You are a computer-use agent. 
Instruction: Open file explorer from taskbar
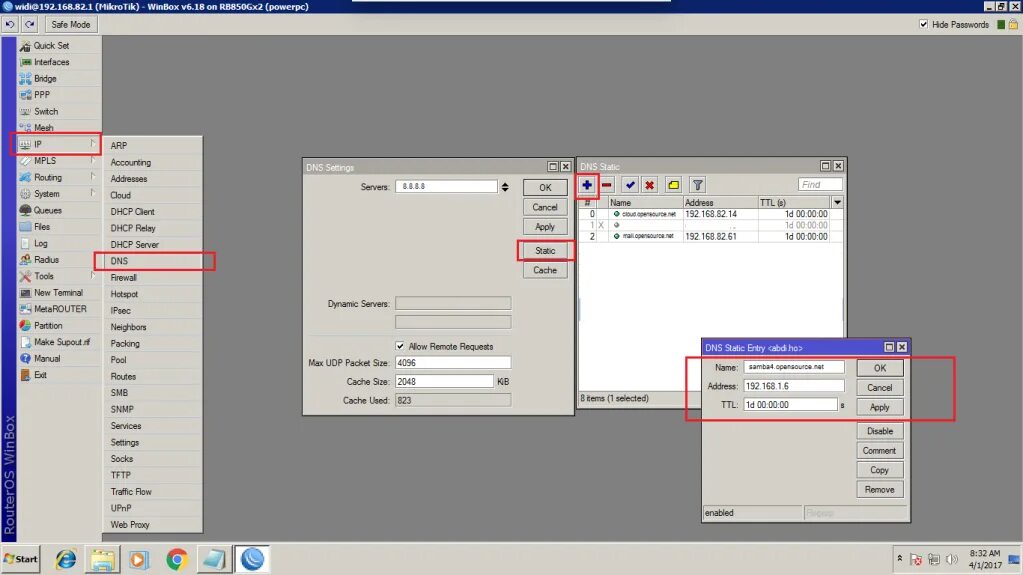tap(102, 559)
